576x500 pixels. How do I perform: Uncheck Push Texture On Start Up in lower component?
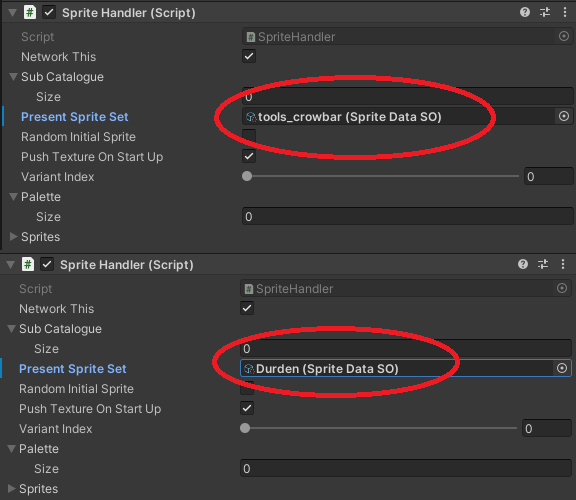click(x=247, y=408)
